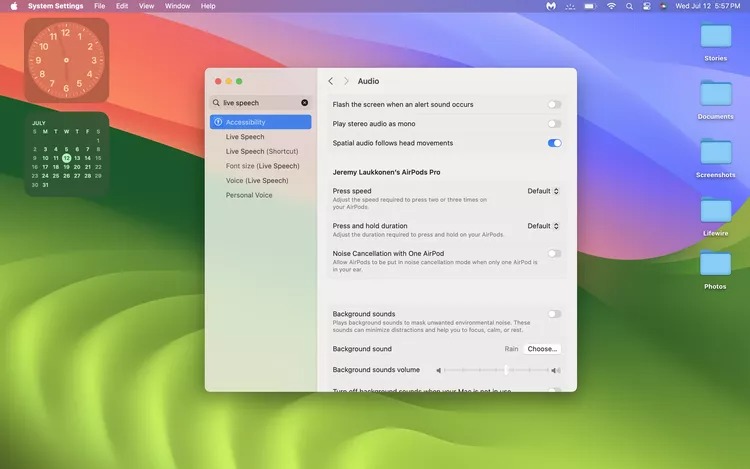Screen dimensions: 750x469
Task: Clear the live speech search text
Action: tap(305, 103)
